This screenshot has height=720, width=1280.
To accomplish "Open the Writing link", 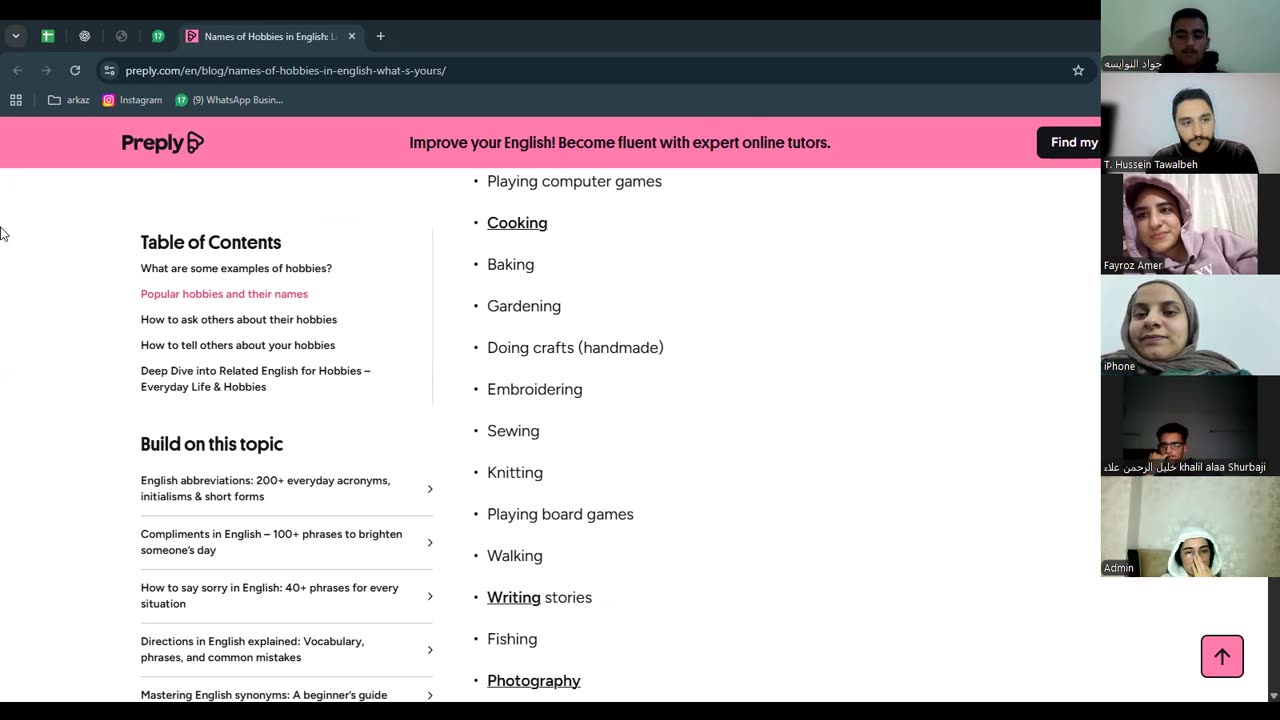I will tap(514, 597).
